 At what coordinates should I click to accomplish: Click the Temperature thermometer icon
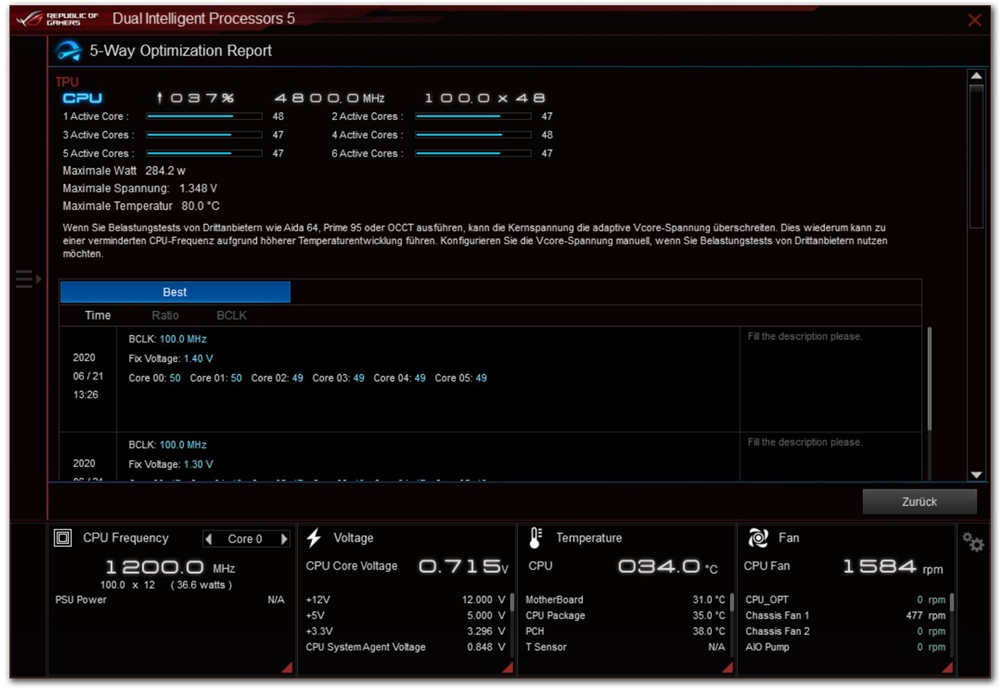[535, 538]
